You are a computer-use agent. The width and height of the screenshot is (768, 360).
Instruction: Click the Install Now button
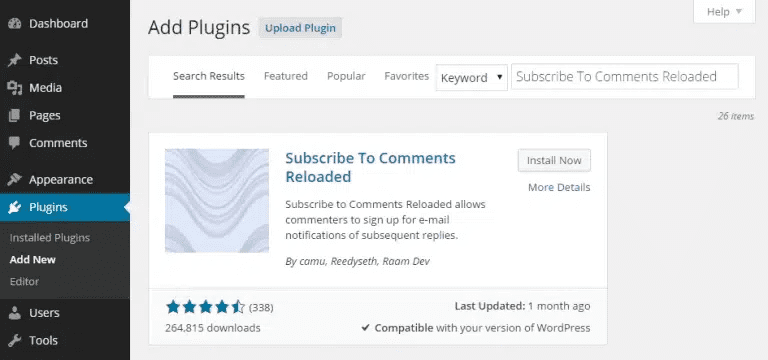click(x=554, y=160)
